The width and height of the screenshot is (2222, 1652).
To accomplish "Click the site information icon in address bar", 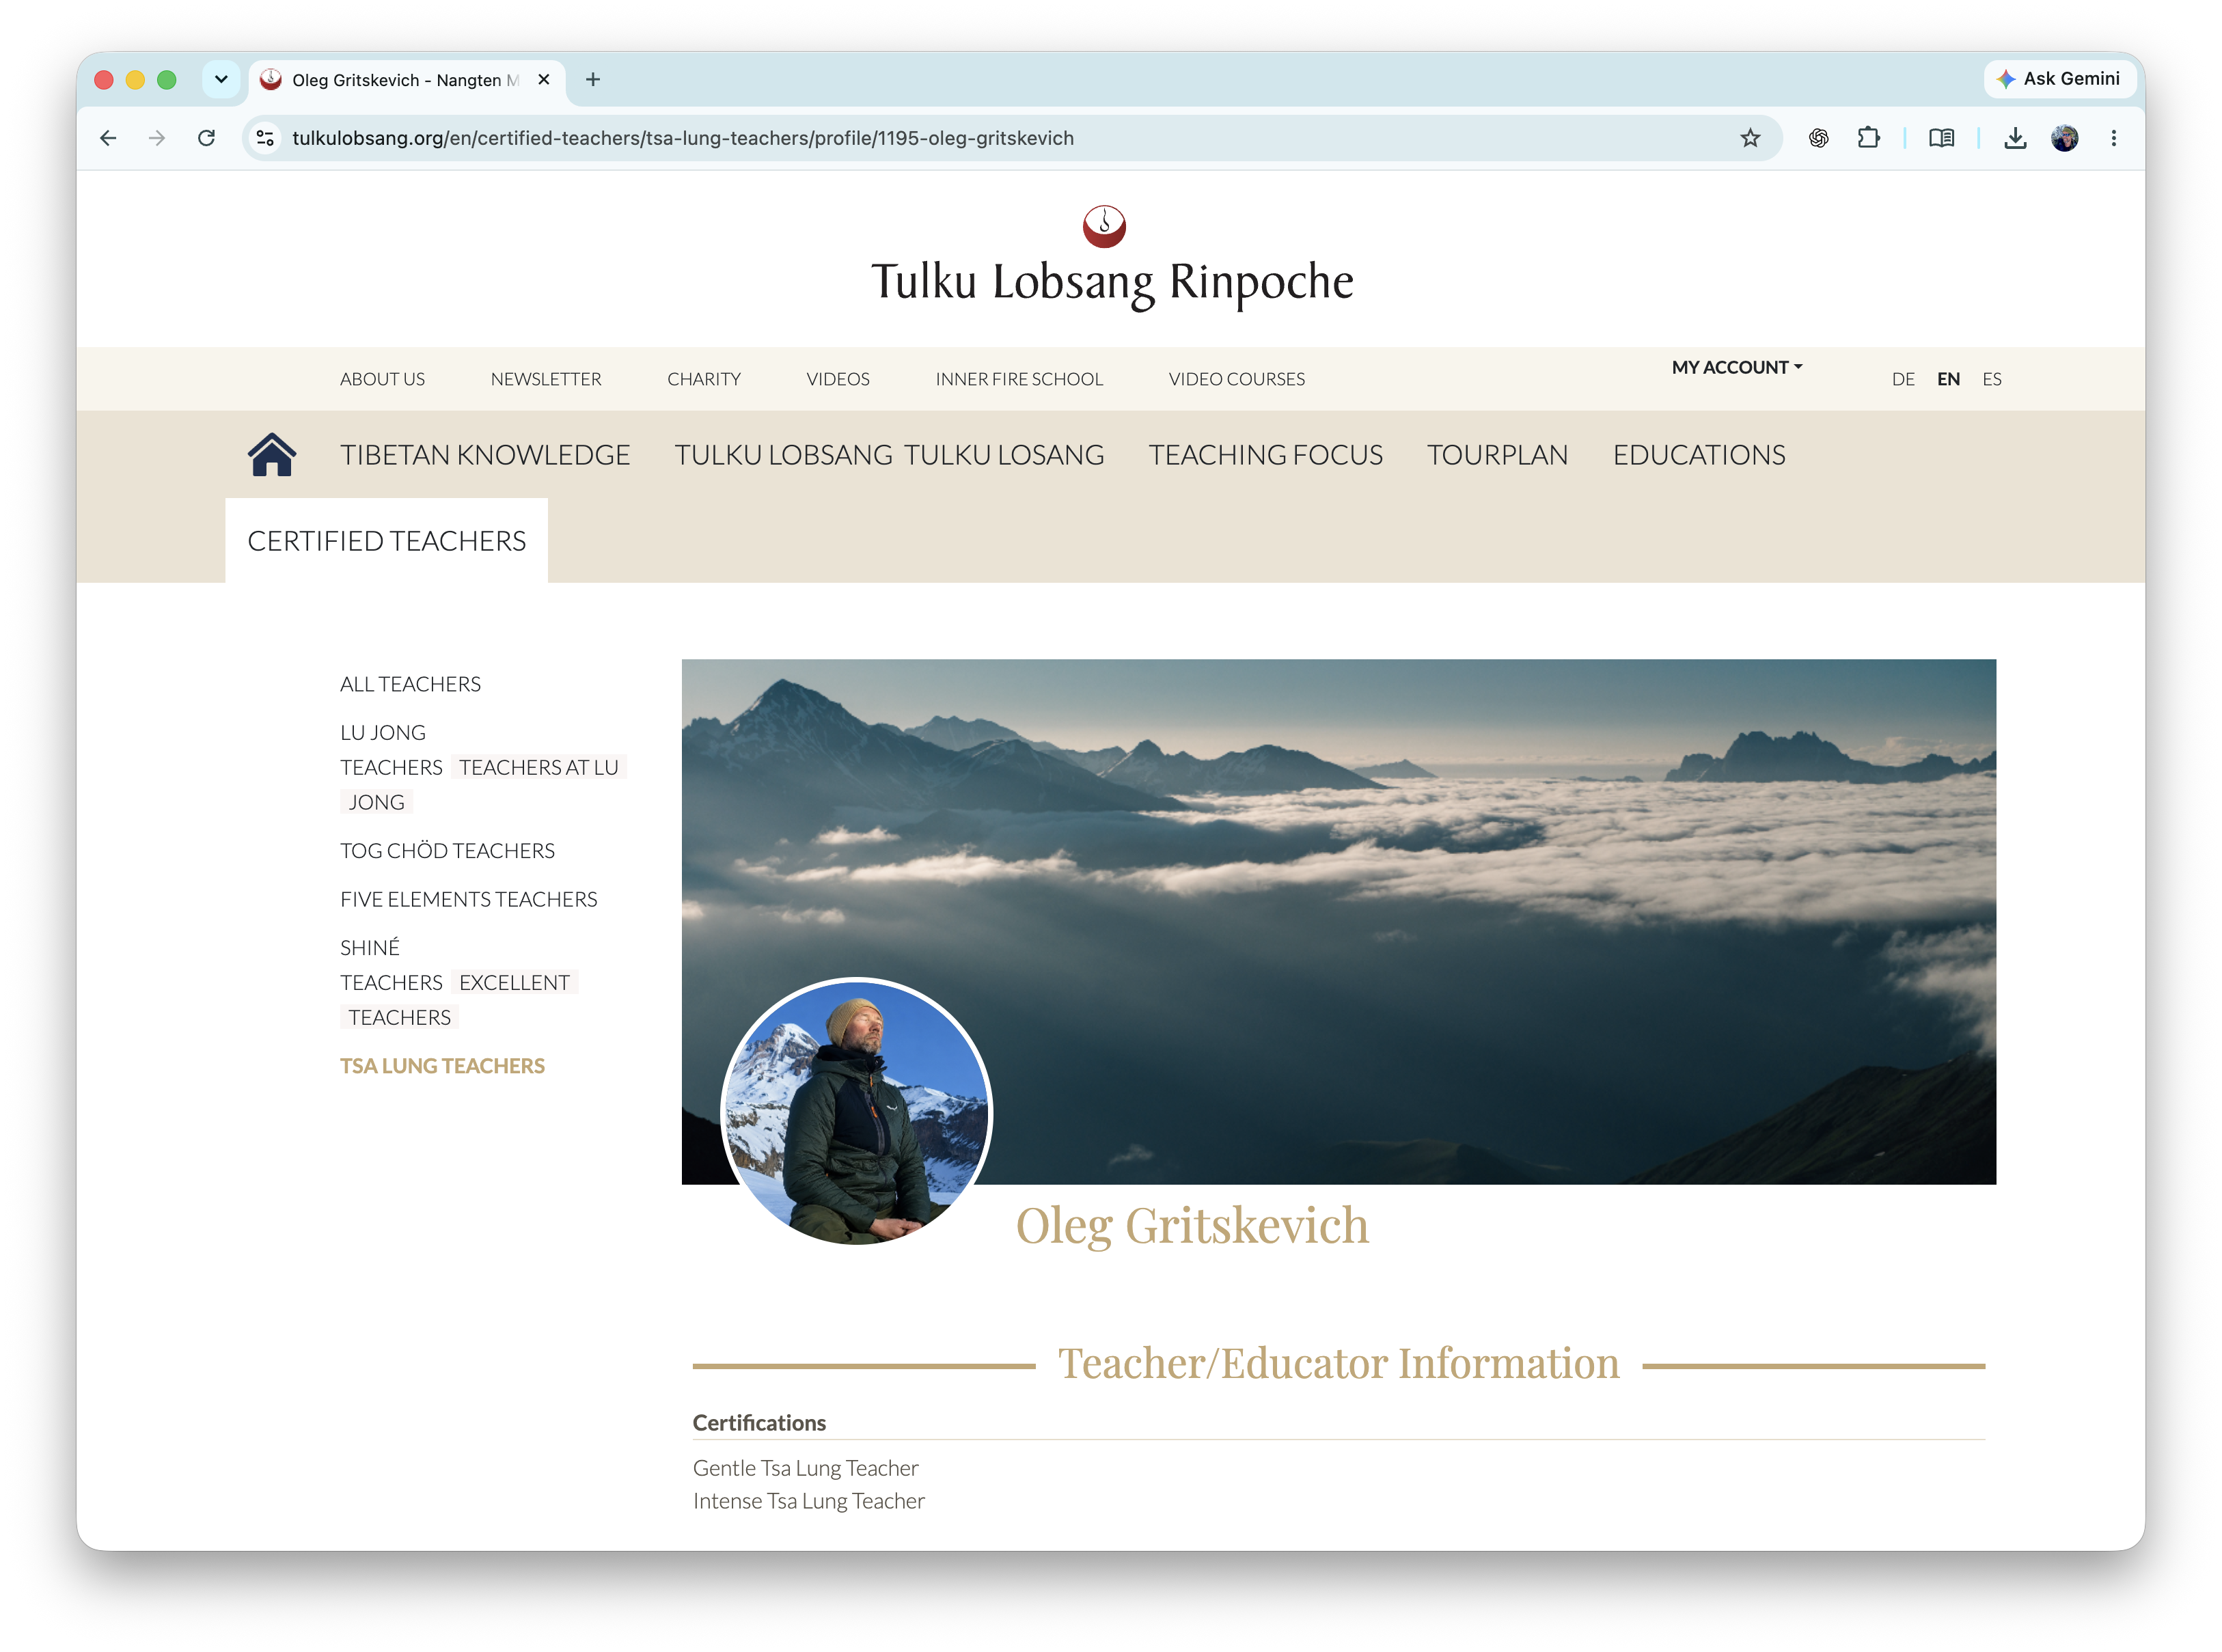I will click(x=265, y=138).
